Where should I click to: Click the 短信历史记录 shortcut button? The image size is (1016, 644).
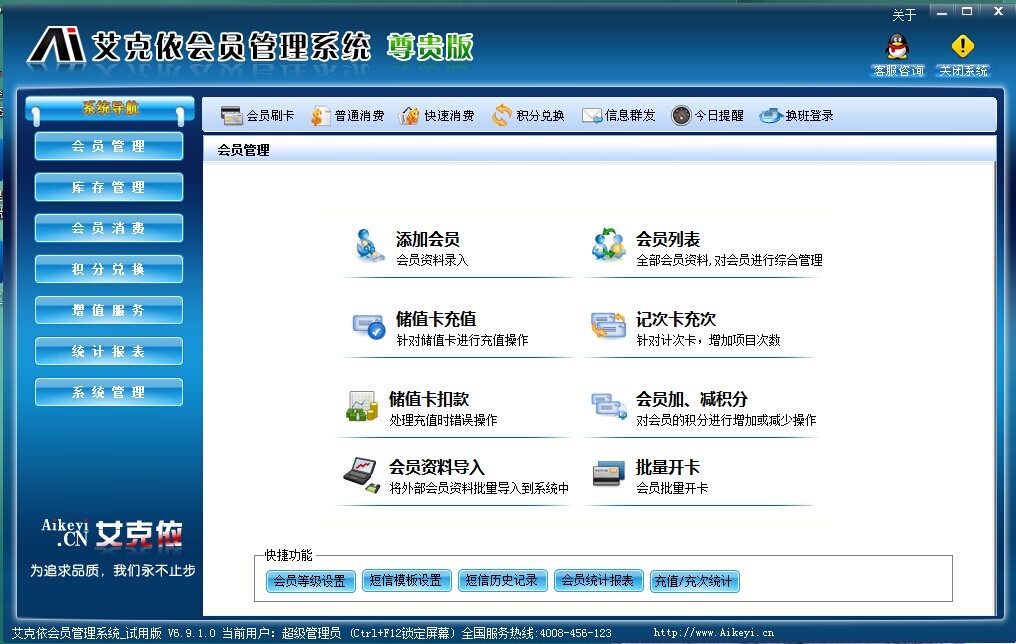502,581
